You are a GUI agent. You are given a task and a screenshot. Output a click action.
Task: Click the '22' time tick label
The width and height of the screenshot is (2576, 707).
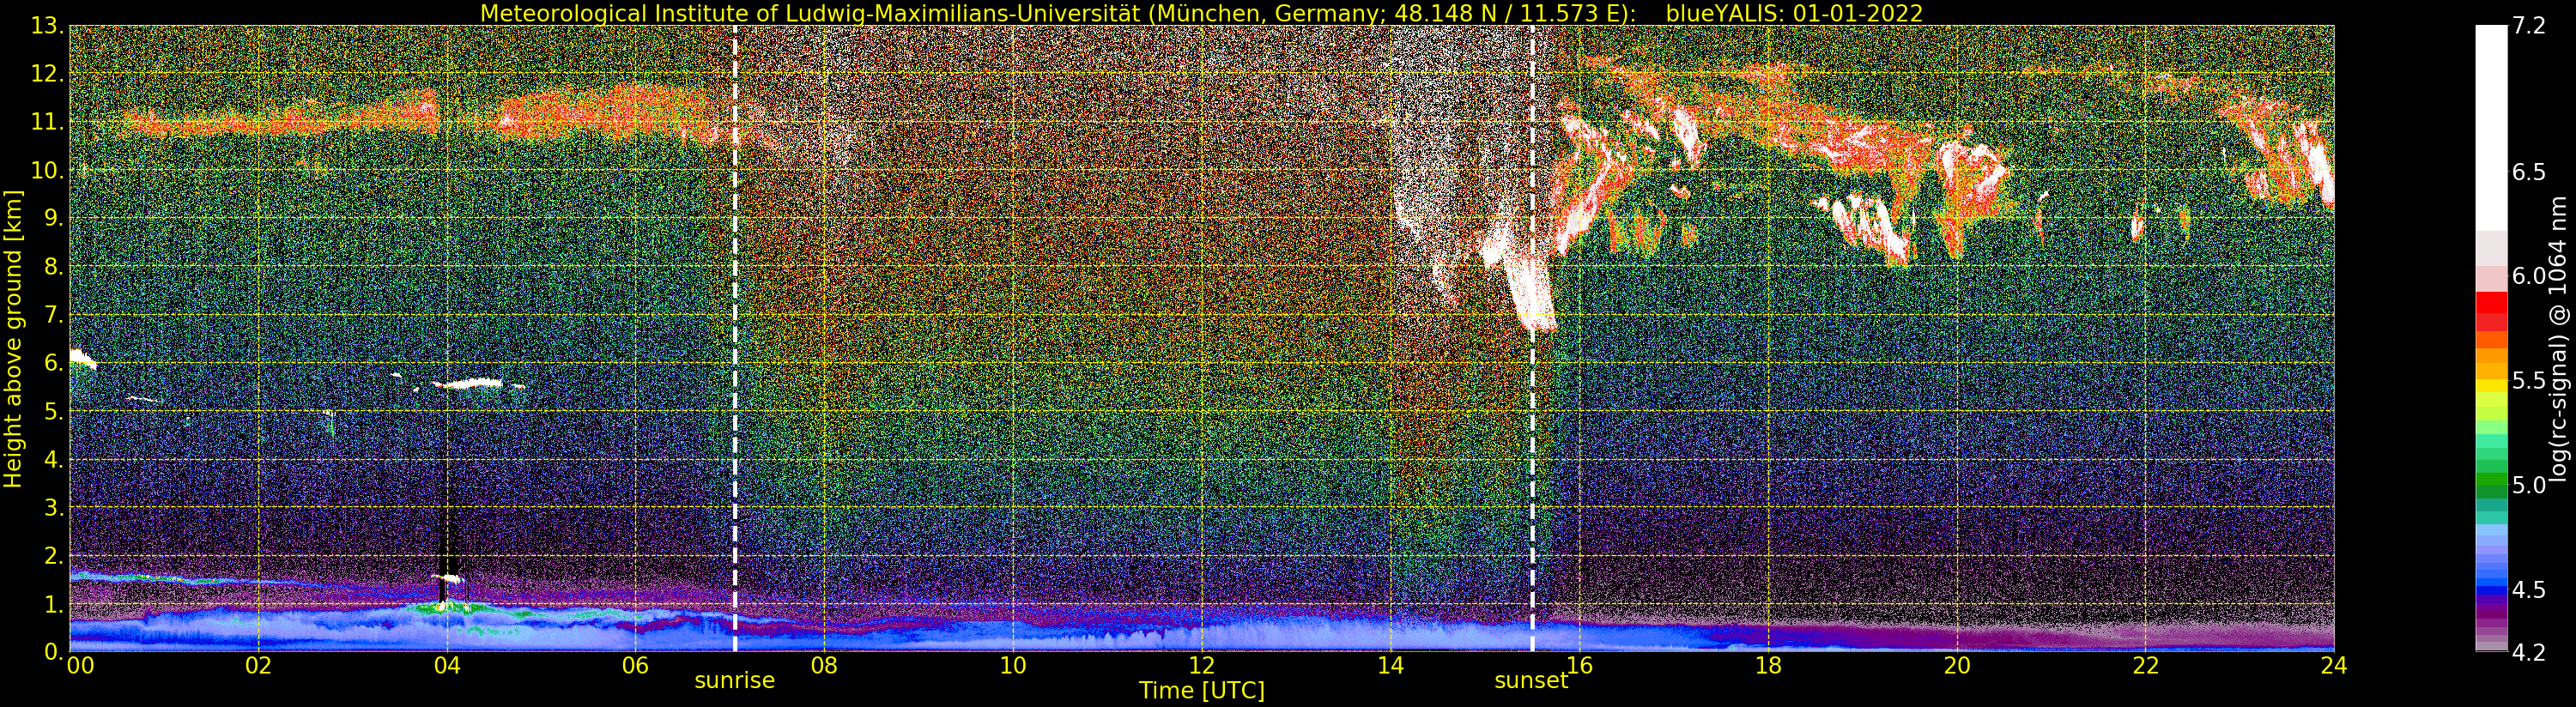[x=2145, y=666]
